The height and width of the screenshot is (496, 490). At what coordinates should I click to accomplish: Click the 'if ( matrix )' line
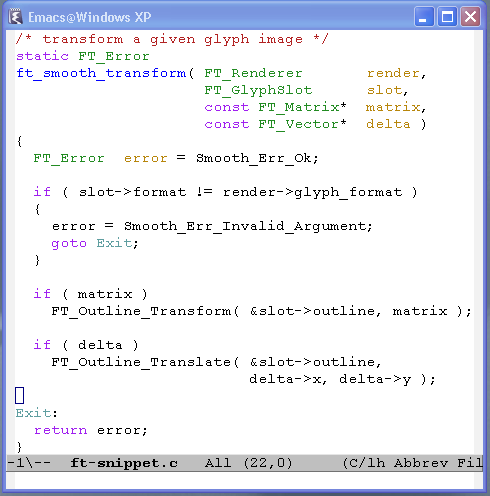pyautogui.click(x=90, y=294)
